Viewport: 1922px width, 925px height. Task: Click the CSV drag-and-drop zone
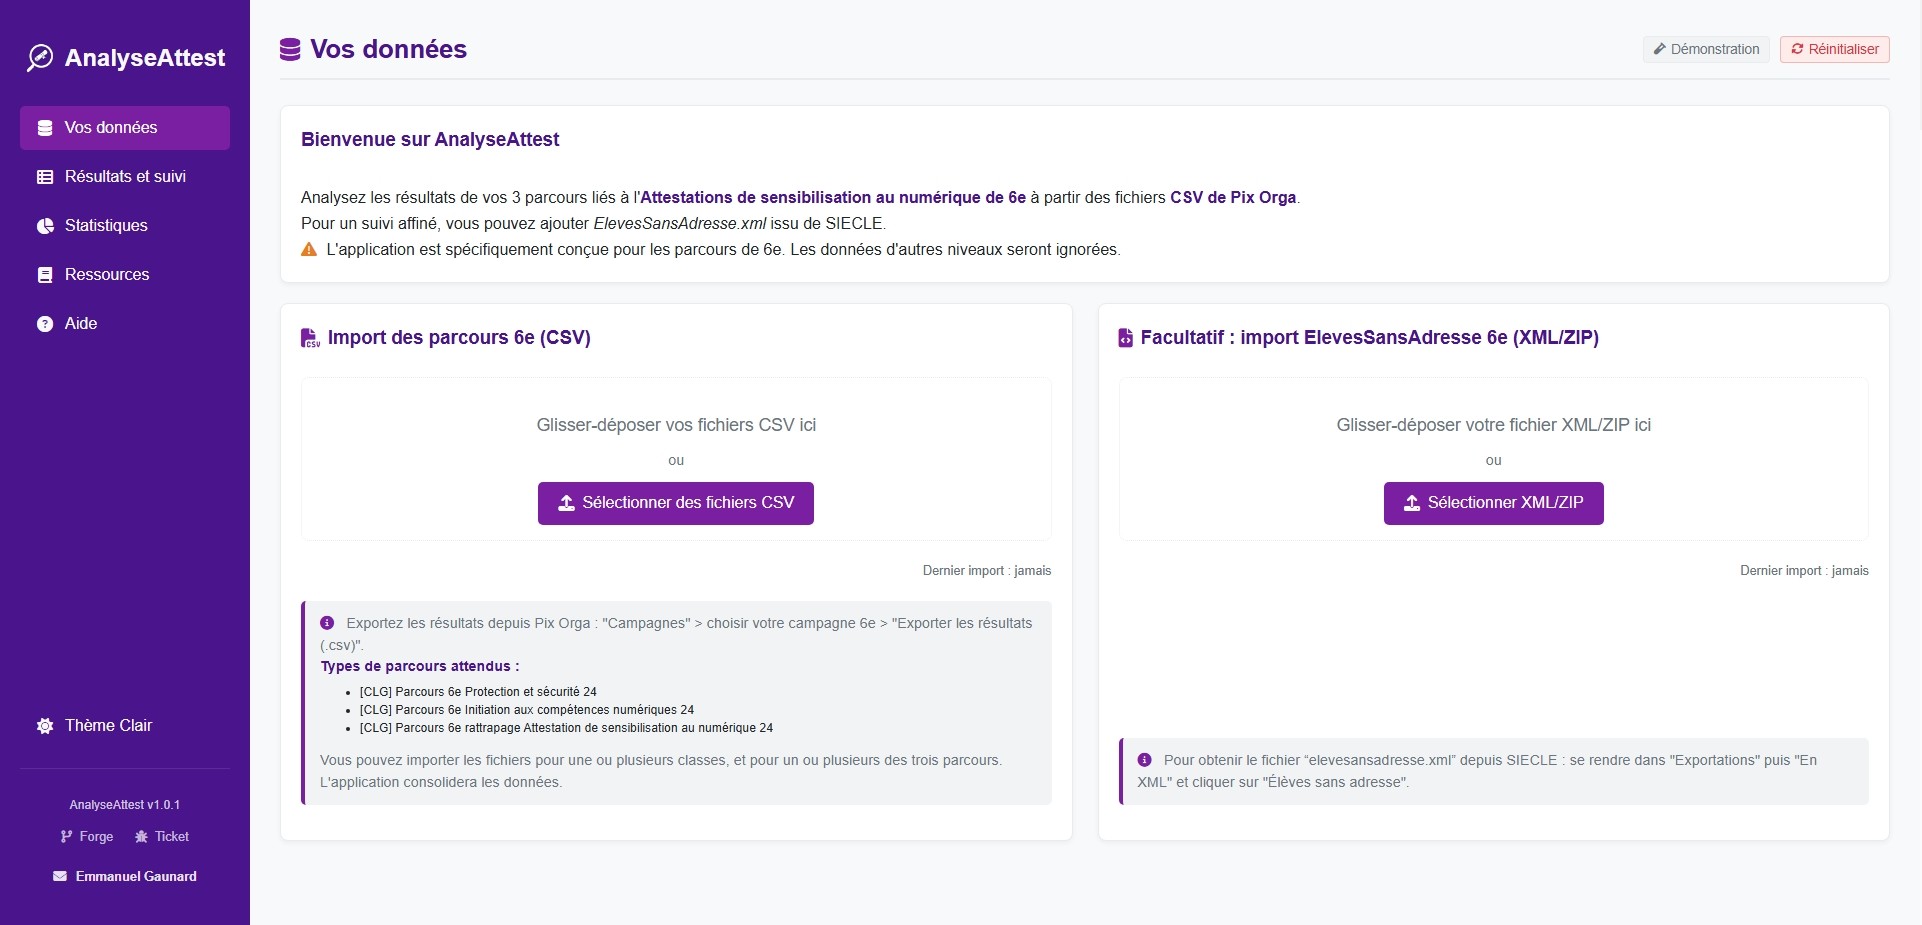(x=676, y=425)
